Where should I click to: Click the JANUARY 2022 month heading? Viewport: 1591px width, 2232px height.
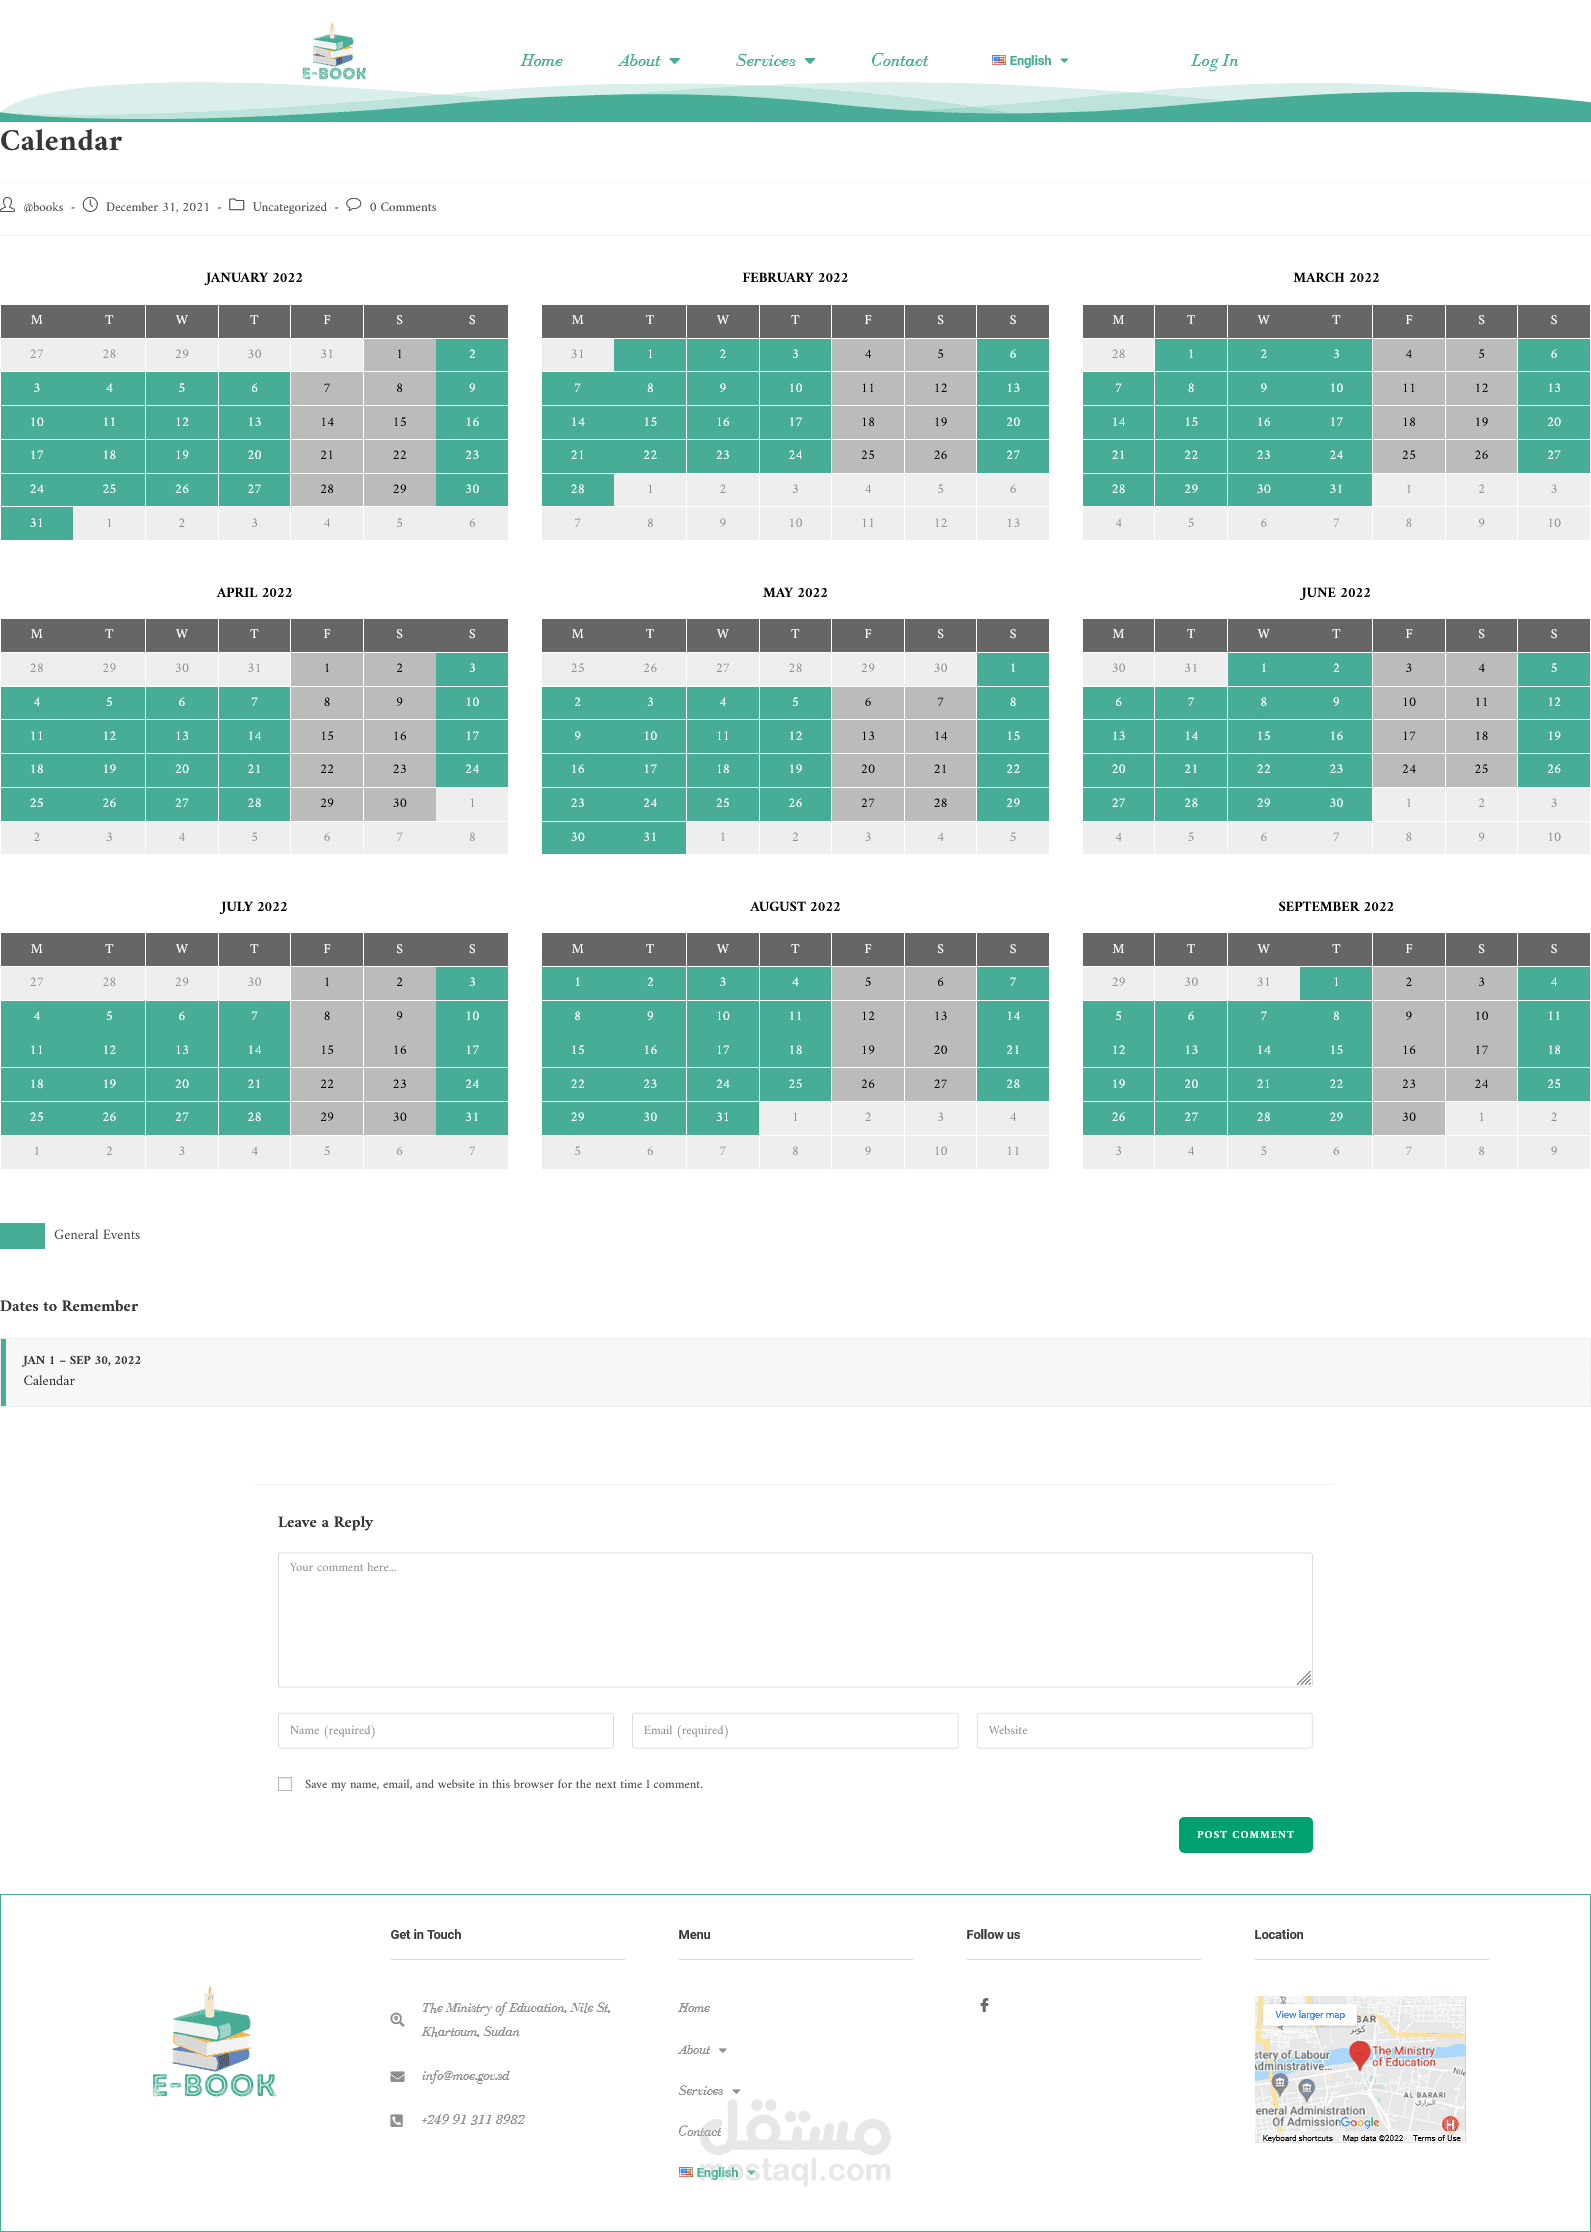pos(254,278)
